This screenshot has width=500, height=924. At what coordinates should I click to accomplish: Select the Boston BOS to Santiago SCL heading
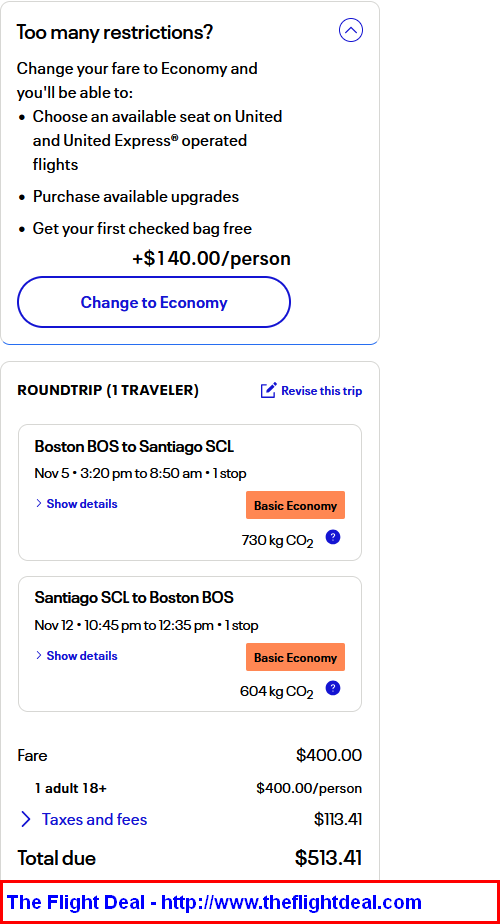[134, 446]
